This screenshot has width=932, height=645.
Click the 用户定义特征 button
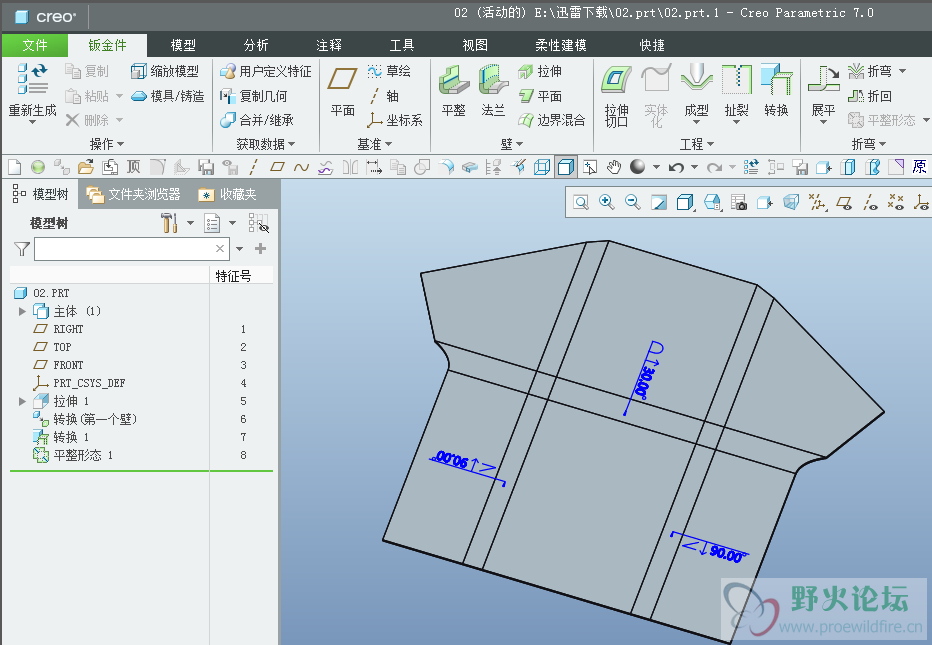265,72
